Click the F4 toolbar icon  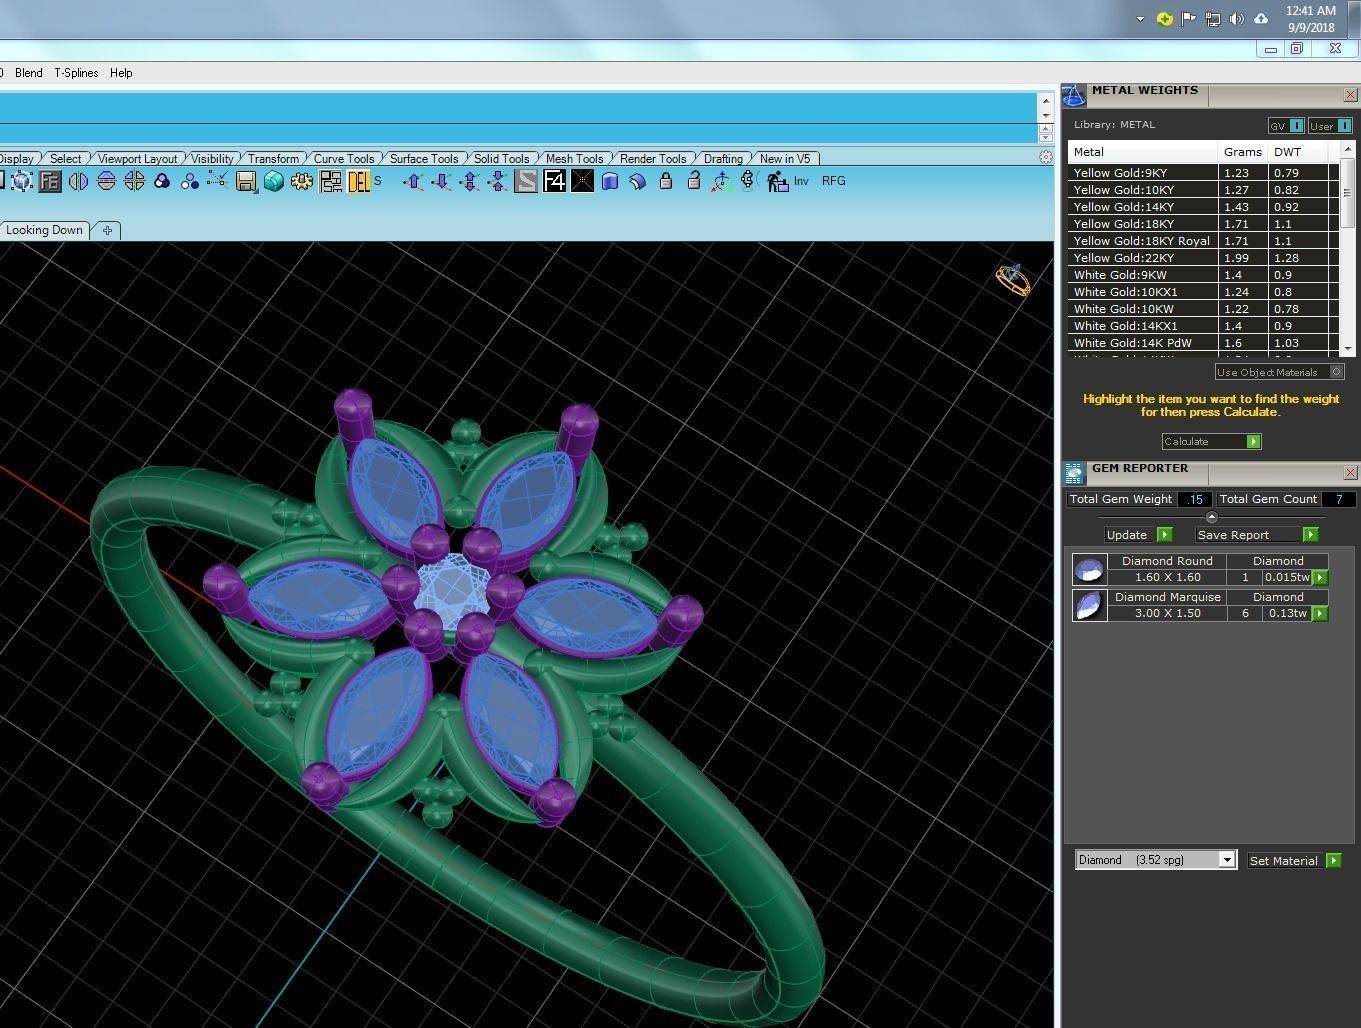[x=554, y=181]
